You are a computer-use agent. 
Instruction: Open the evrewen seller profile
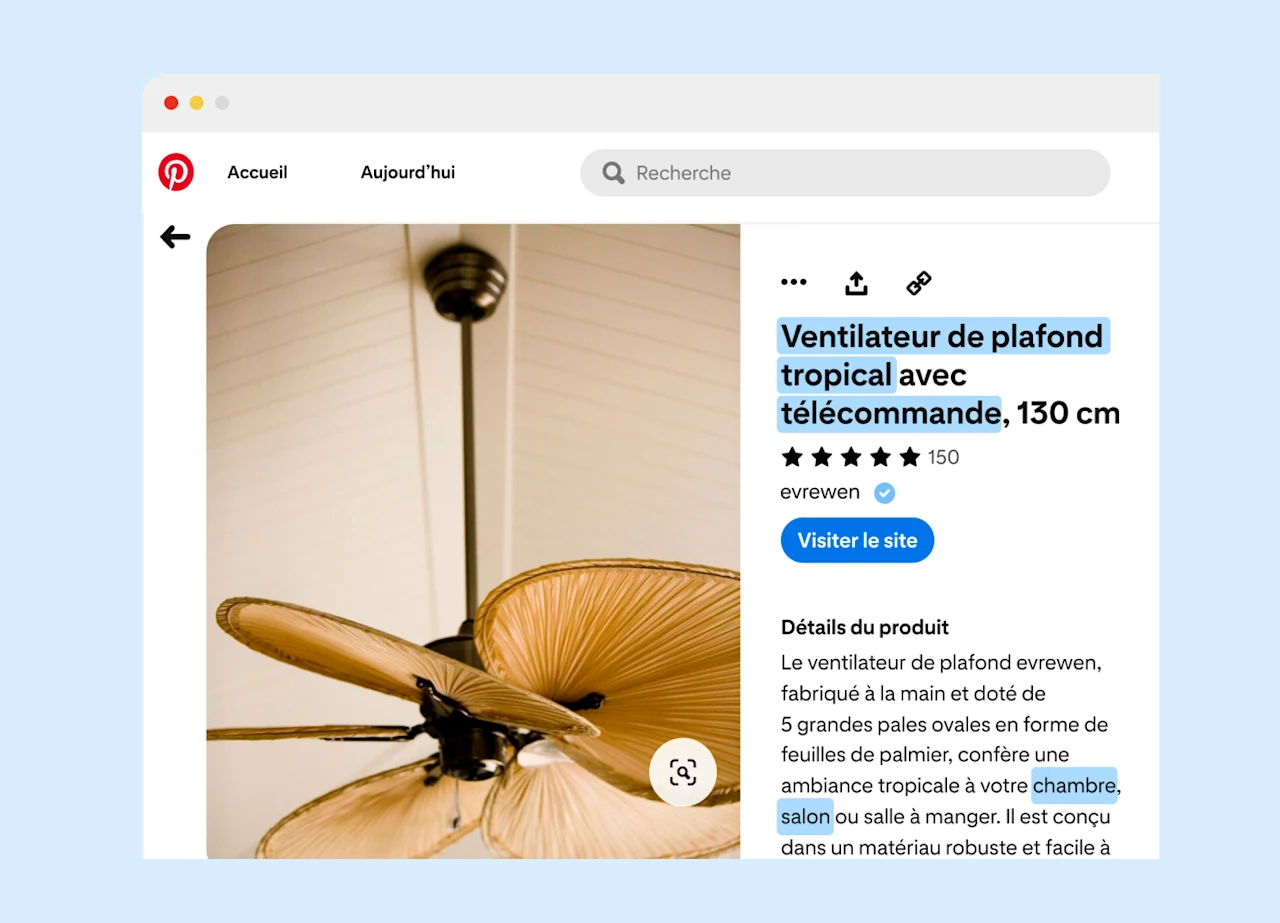pos(820,491)
